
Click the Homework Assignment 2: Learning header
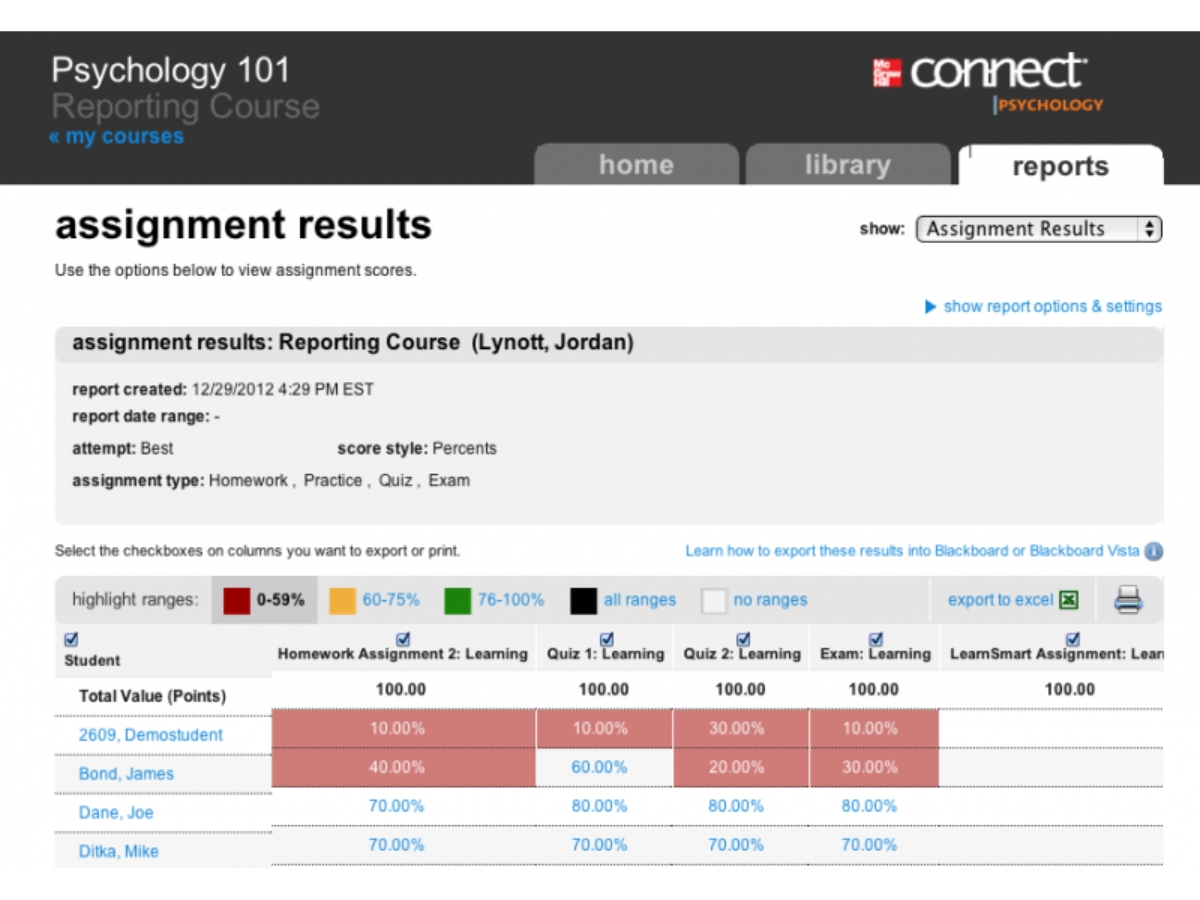click(x=403, y=654)
